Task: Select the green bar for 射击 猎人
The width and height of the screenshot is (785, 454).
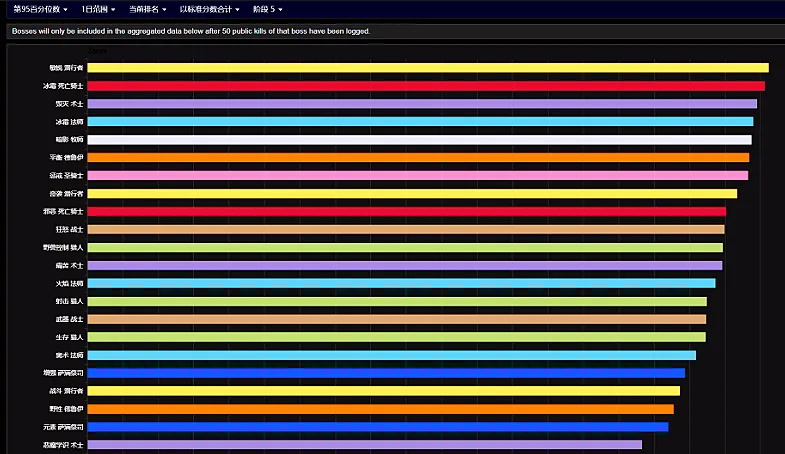Action: 397,301
